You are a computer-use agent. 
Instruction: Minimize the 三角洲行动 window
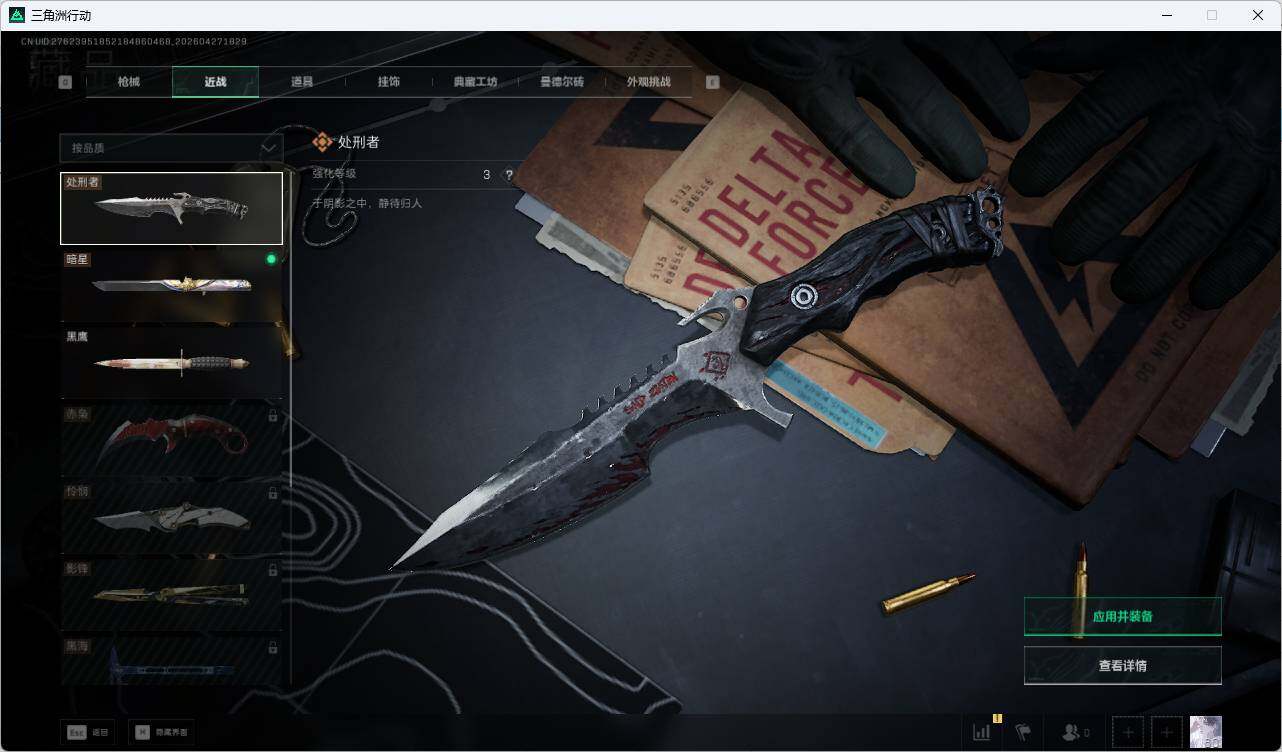click(x=1167, y=15)
